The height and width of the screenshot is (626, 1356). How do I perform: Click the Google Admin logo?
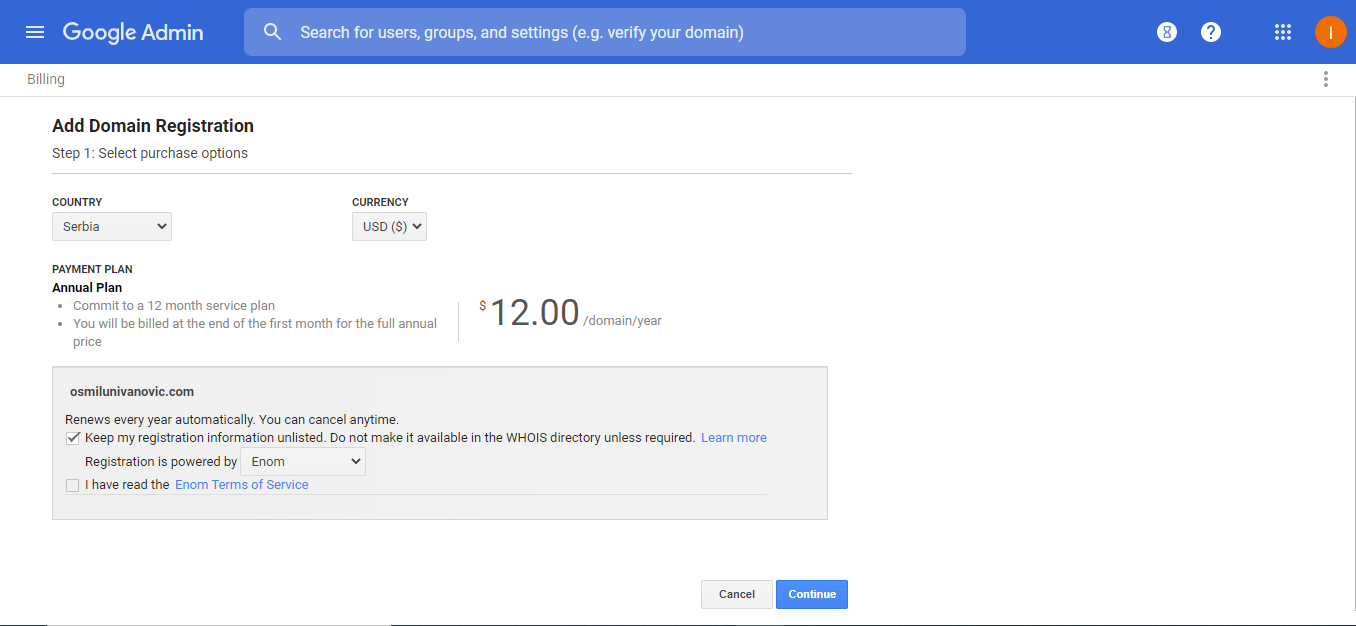133,32
